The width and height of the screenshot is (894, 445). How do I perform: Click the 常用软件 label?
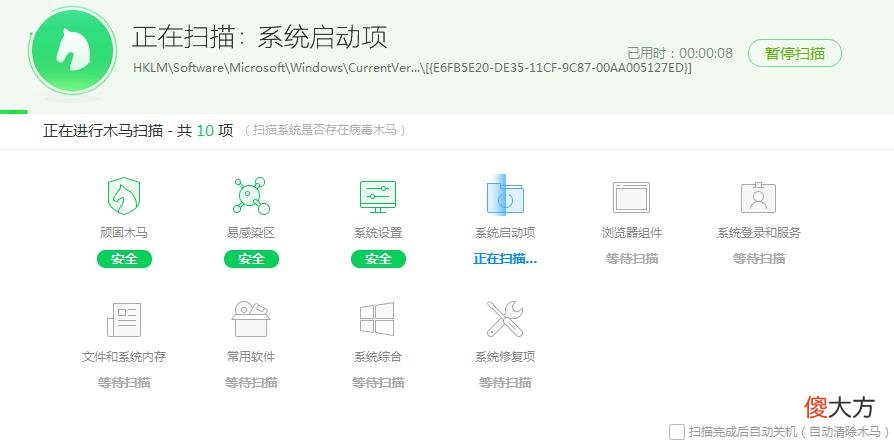coord(251,357)
